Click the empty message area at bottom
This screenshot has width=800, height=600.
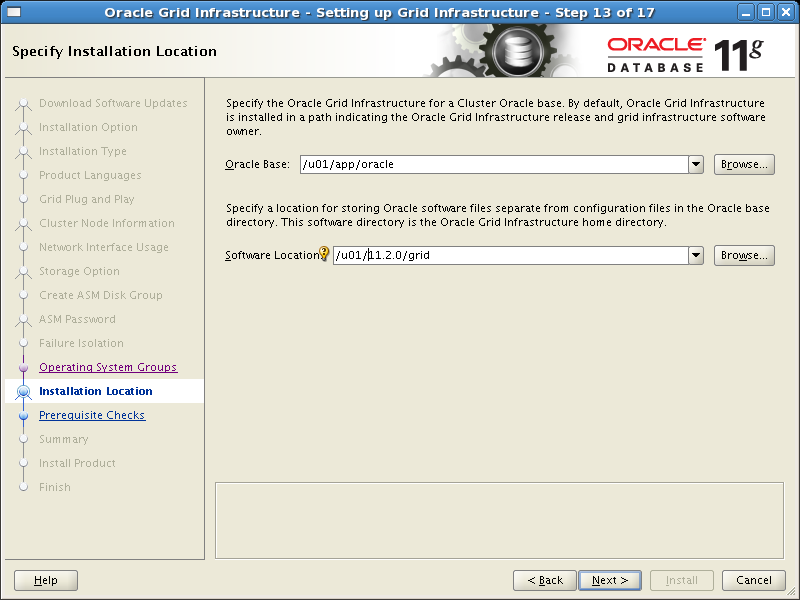[499, 520]
